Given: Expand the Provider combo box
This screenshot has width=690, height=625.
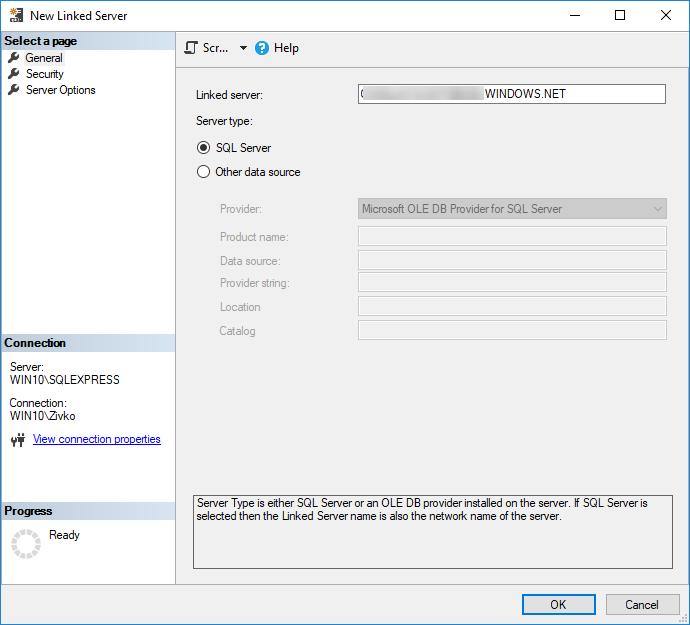Looking at the screenshot, I should [657, 209].
